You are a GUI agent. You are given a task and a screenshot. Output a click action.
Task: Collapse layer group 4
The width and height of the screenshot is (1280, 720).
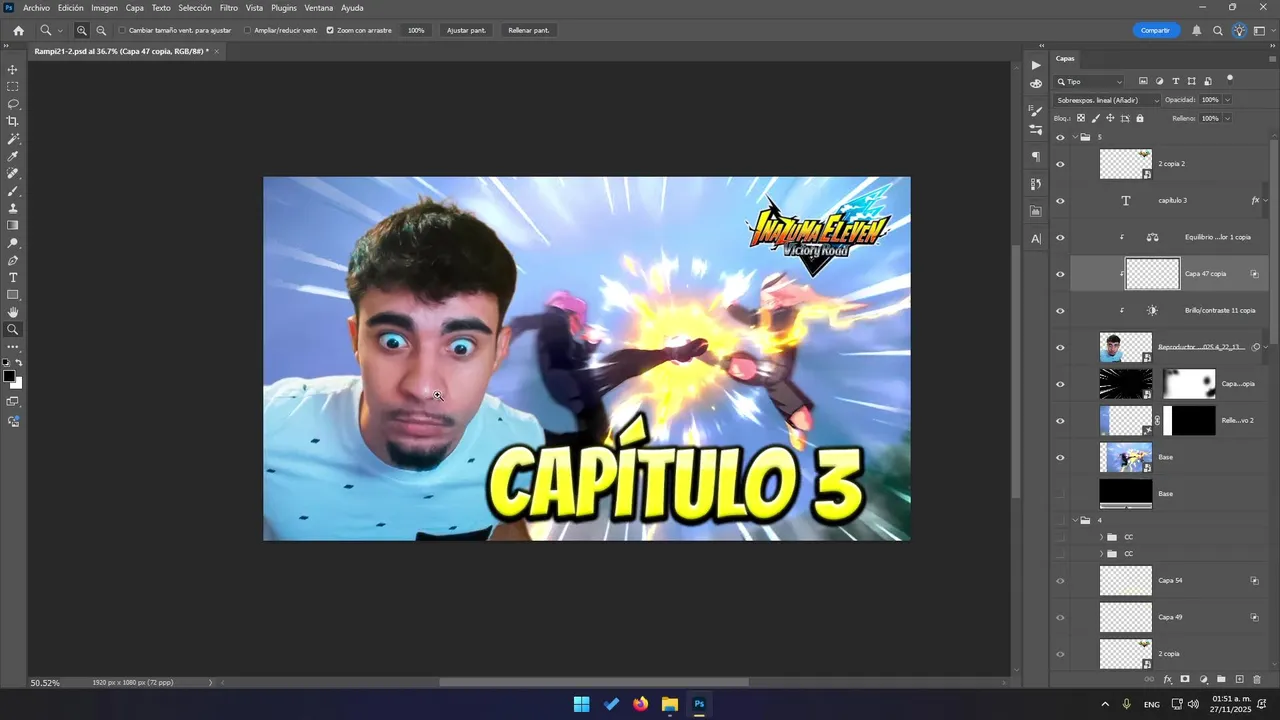pyautogui.click(x=1075, y=521)
